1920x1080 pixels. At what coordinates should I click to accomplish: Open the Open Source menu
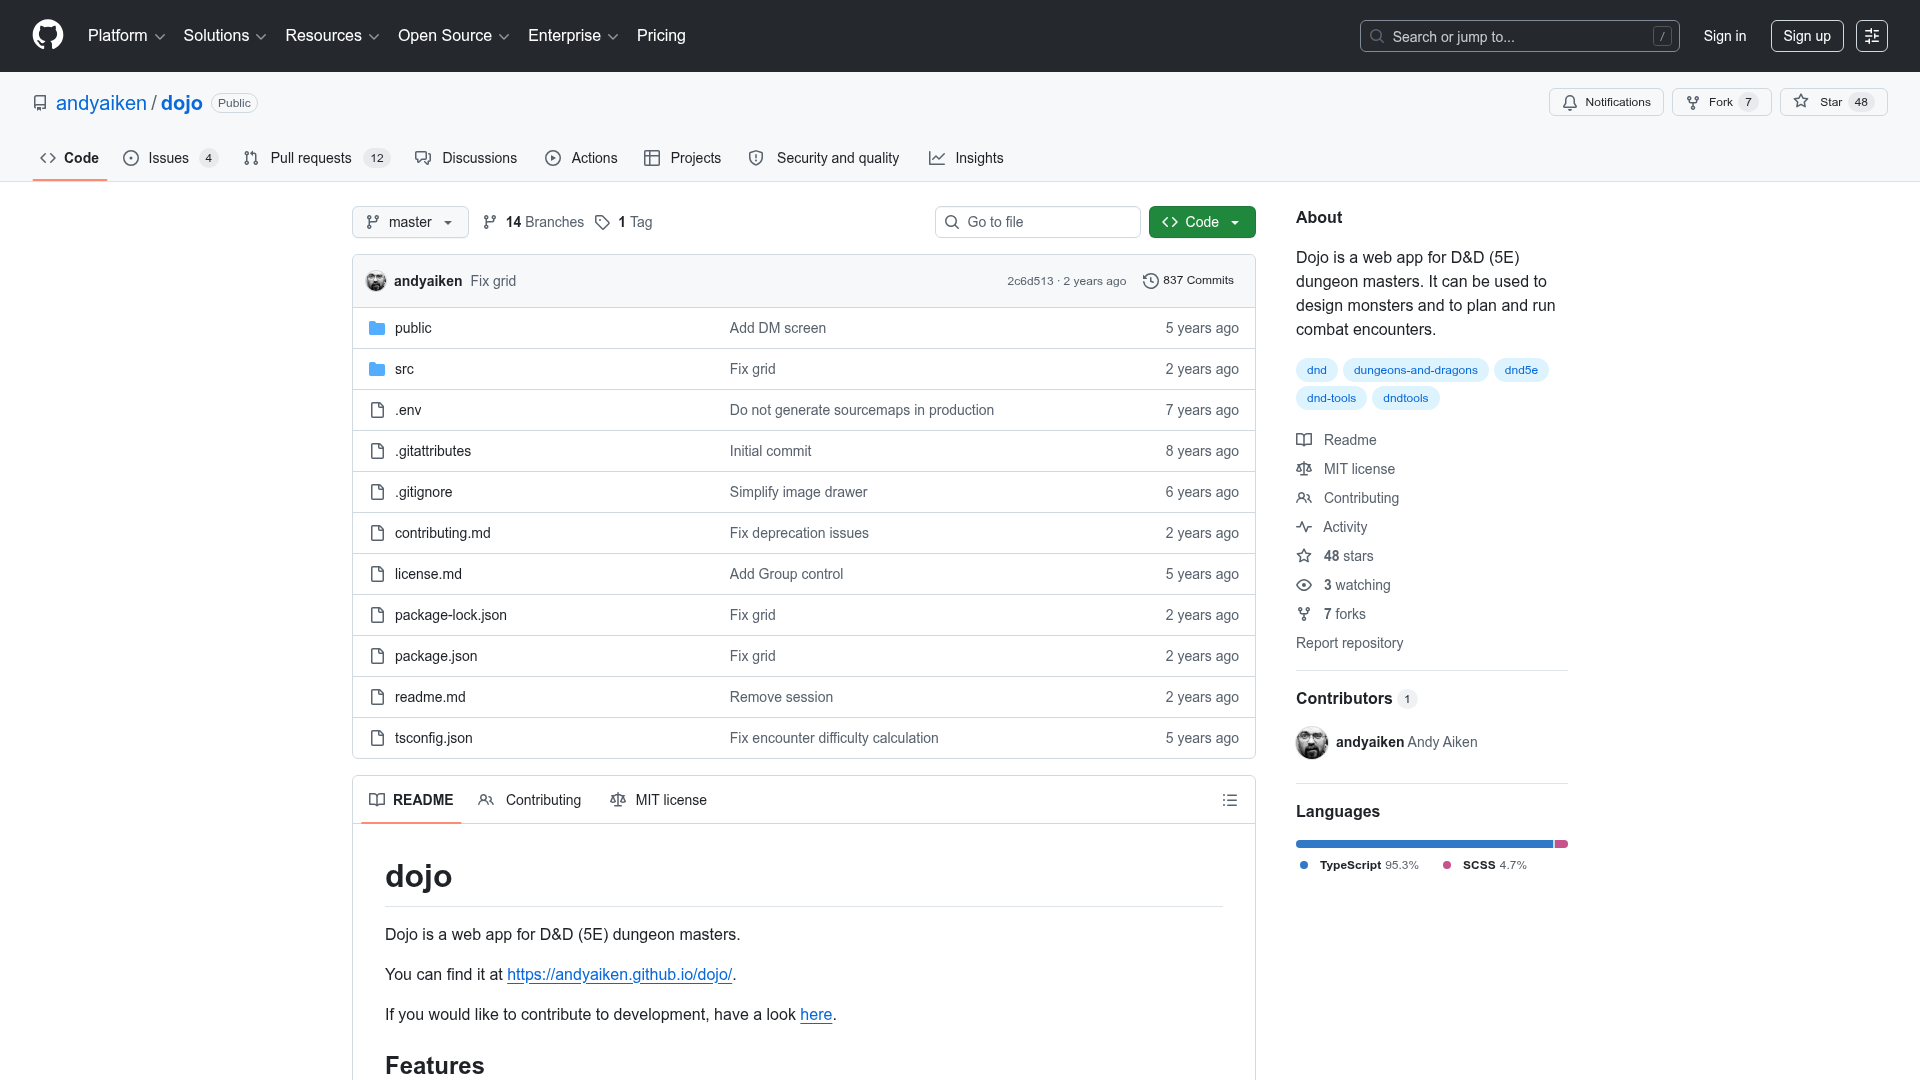coord(453,36)
